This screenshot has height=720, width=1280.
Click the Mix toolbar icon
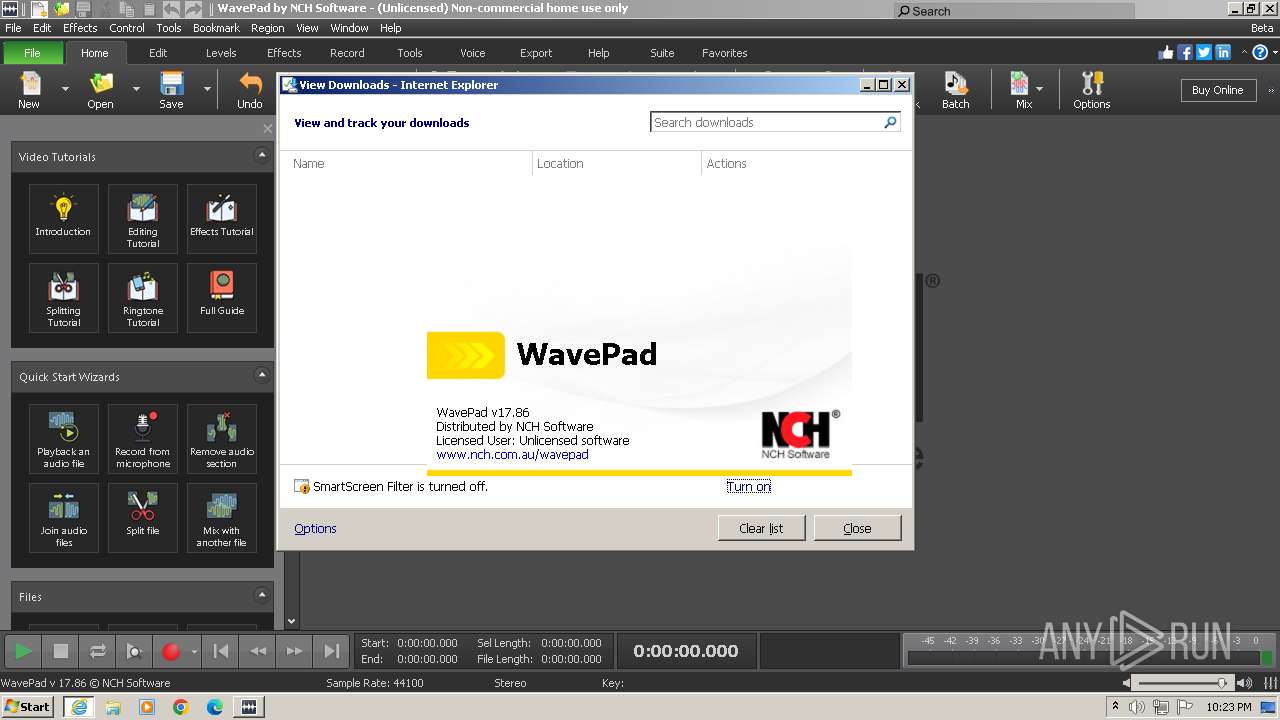(x=1022, y=89)
